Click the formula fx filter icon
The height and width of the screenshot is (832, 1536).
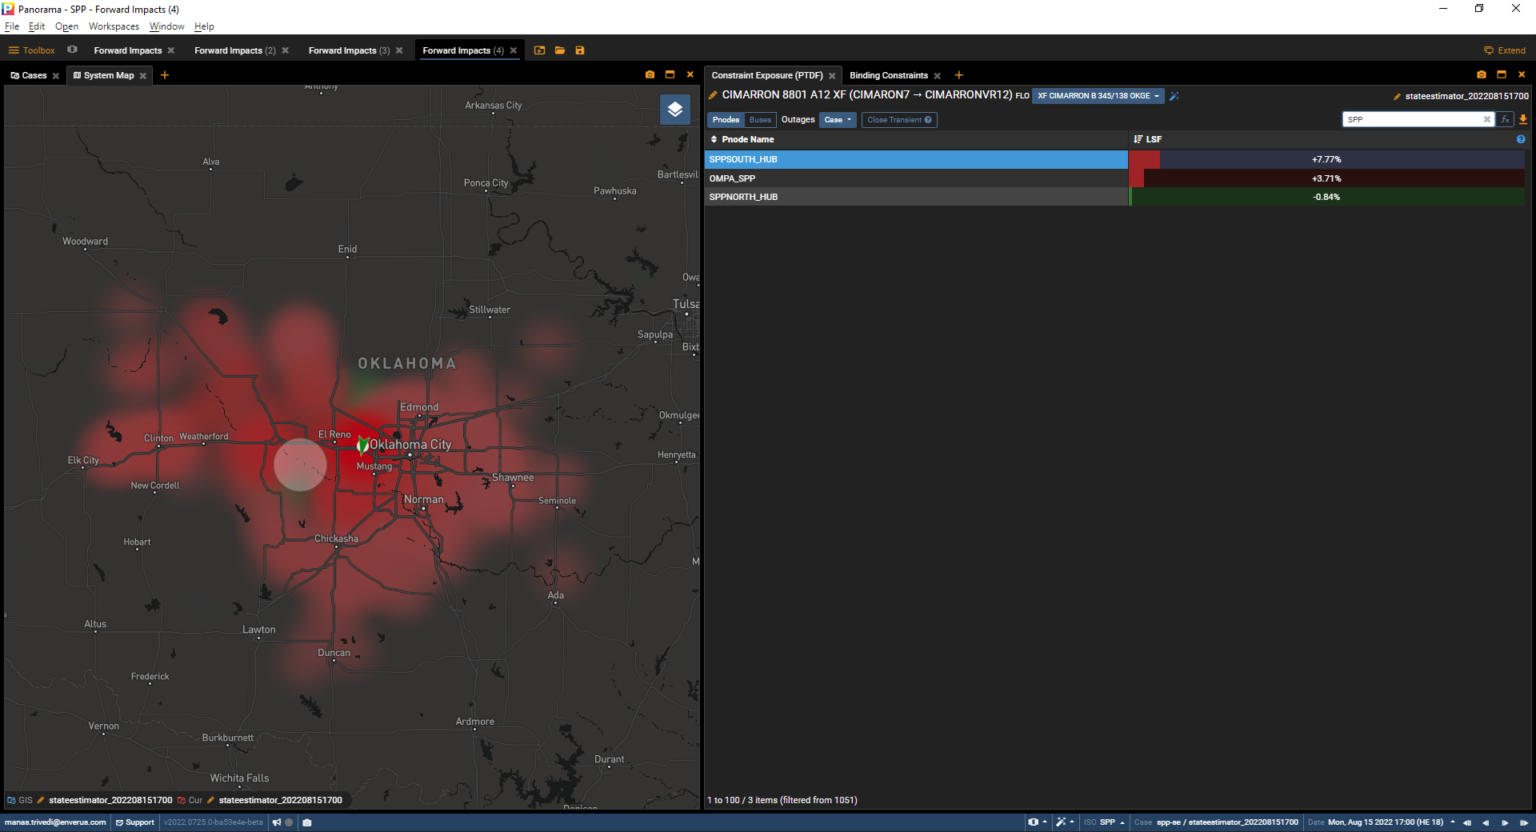[1505, 119]
